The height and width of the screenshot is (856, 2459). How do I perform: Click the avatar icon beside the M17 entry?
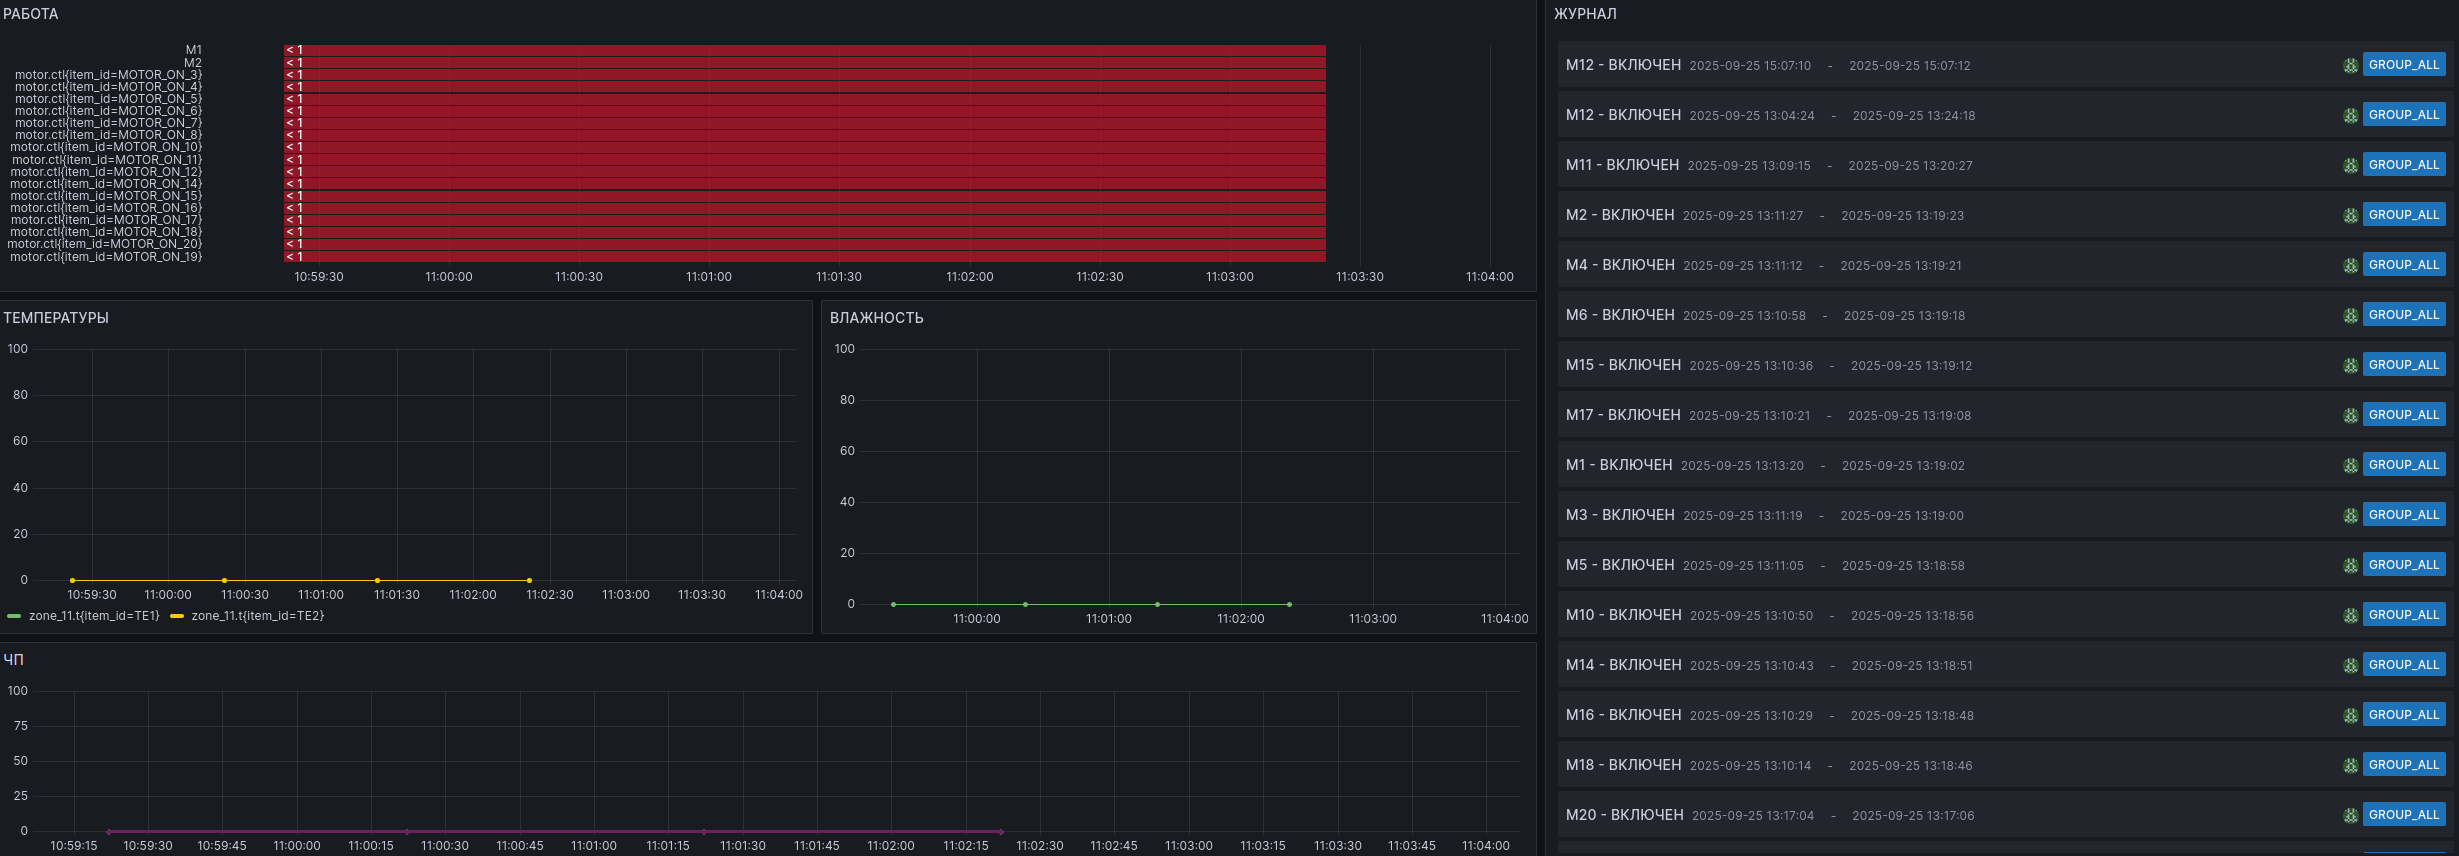coord(2350,416)
